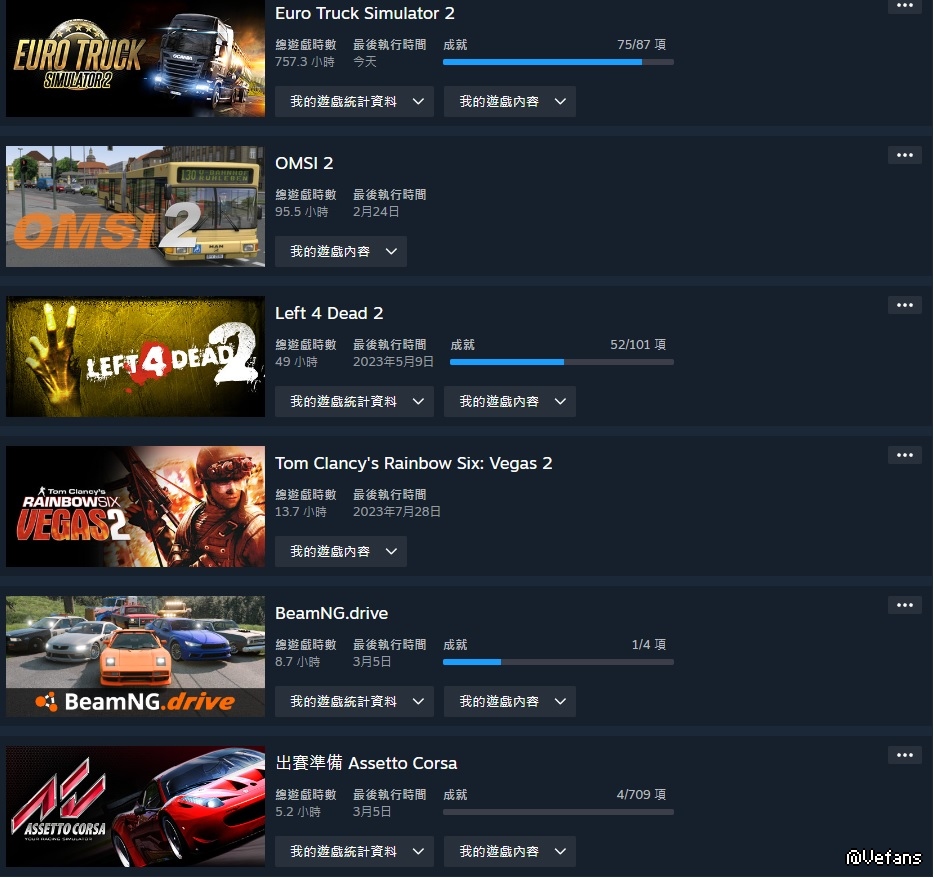This screenshot has height=878, width=934.
Task: Expand 我的遊戲內容 dropdown for OMSI 2
Action: [341, 252]
